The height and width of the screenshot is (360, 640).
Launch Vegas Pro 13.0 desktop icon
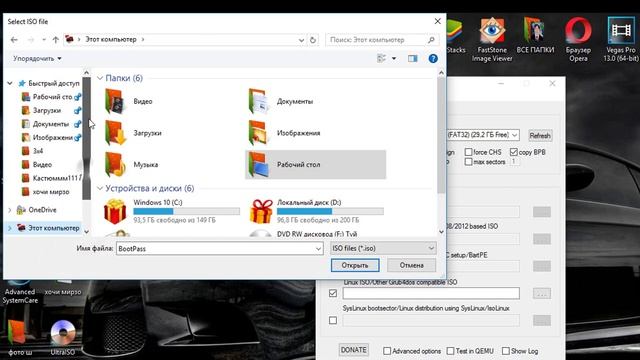tap(620, 40)
